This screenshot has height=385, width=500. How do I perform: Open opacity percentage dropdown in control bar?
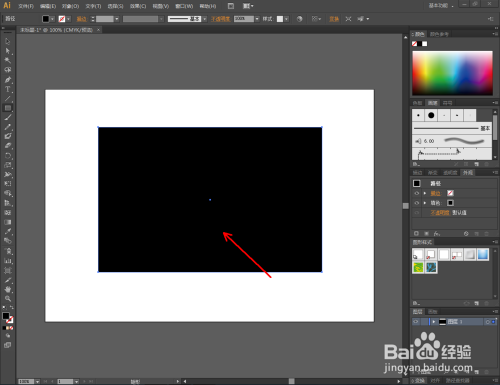(x=257, y=19)
